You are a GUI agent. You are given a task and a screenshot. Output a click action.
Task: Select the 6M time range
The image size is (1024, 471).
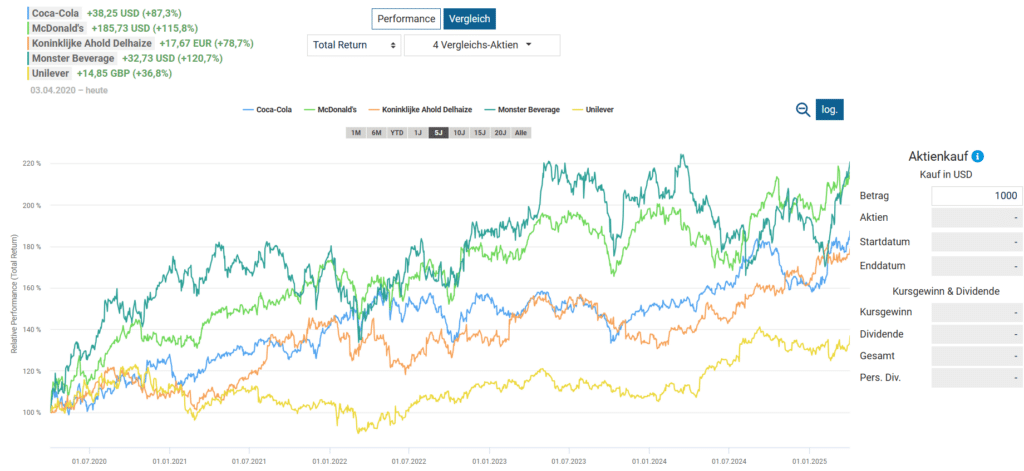pyautogui.click(x=376, y=133)
